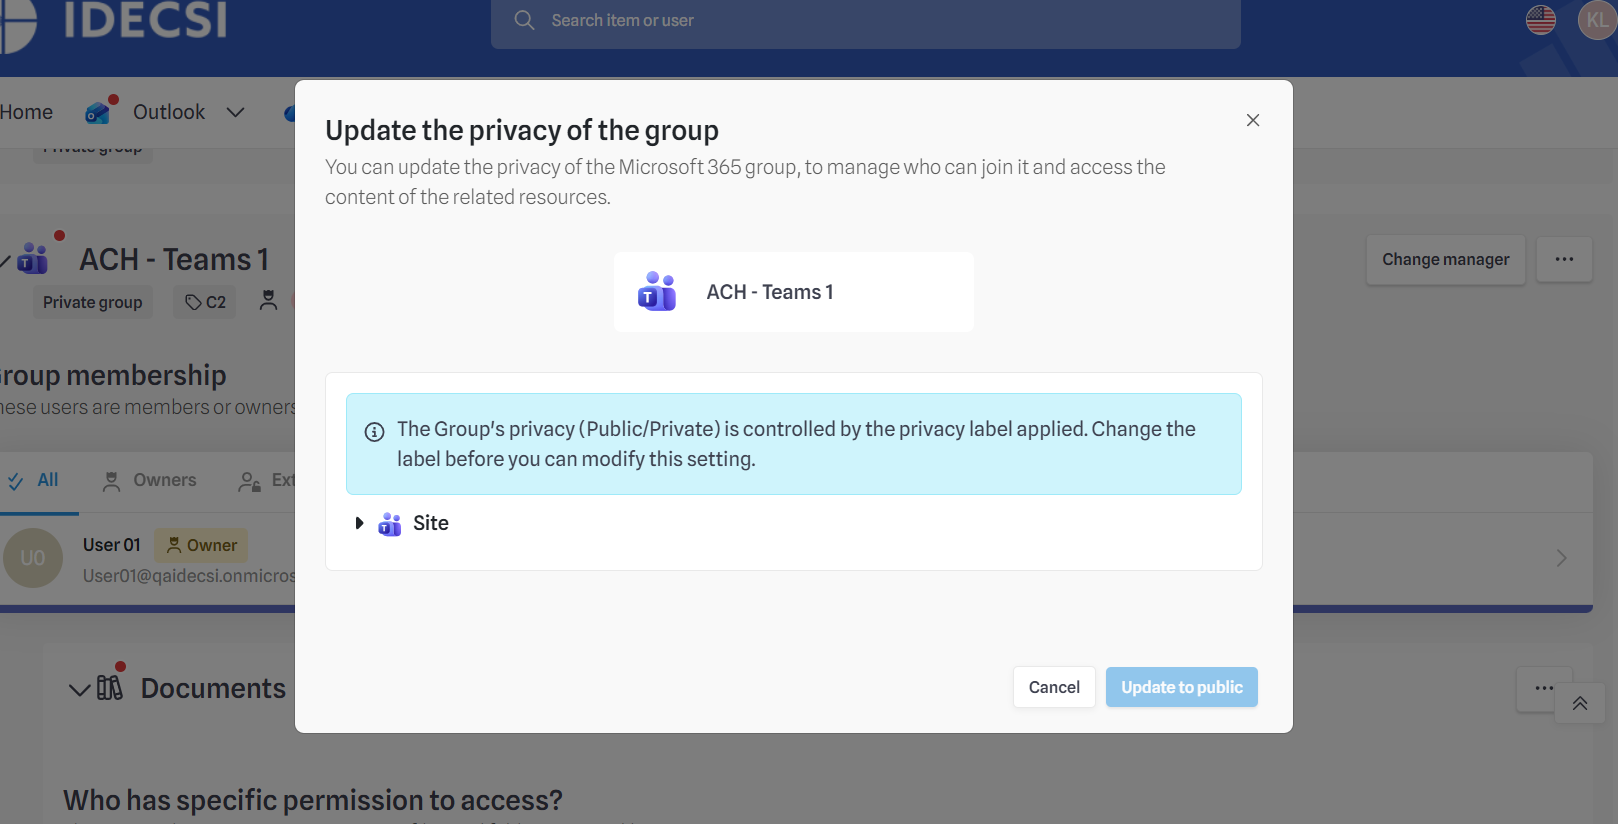The image size is (1618, 824).
Task: Open the three-dots menu next to Change manager
Action: (1564, 260)
